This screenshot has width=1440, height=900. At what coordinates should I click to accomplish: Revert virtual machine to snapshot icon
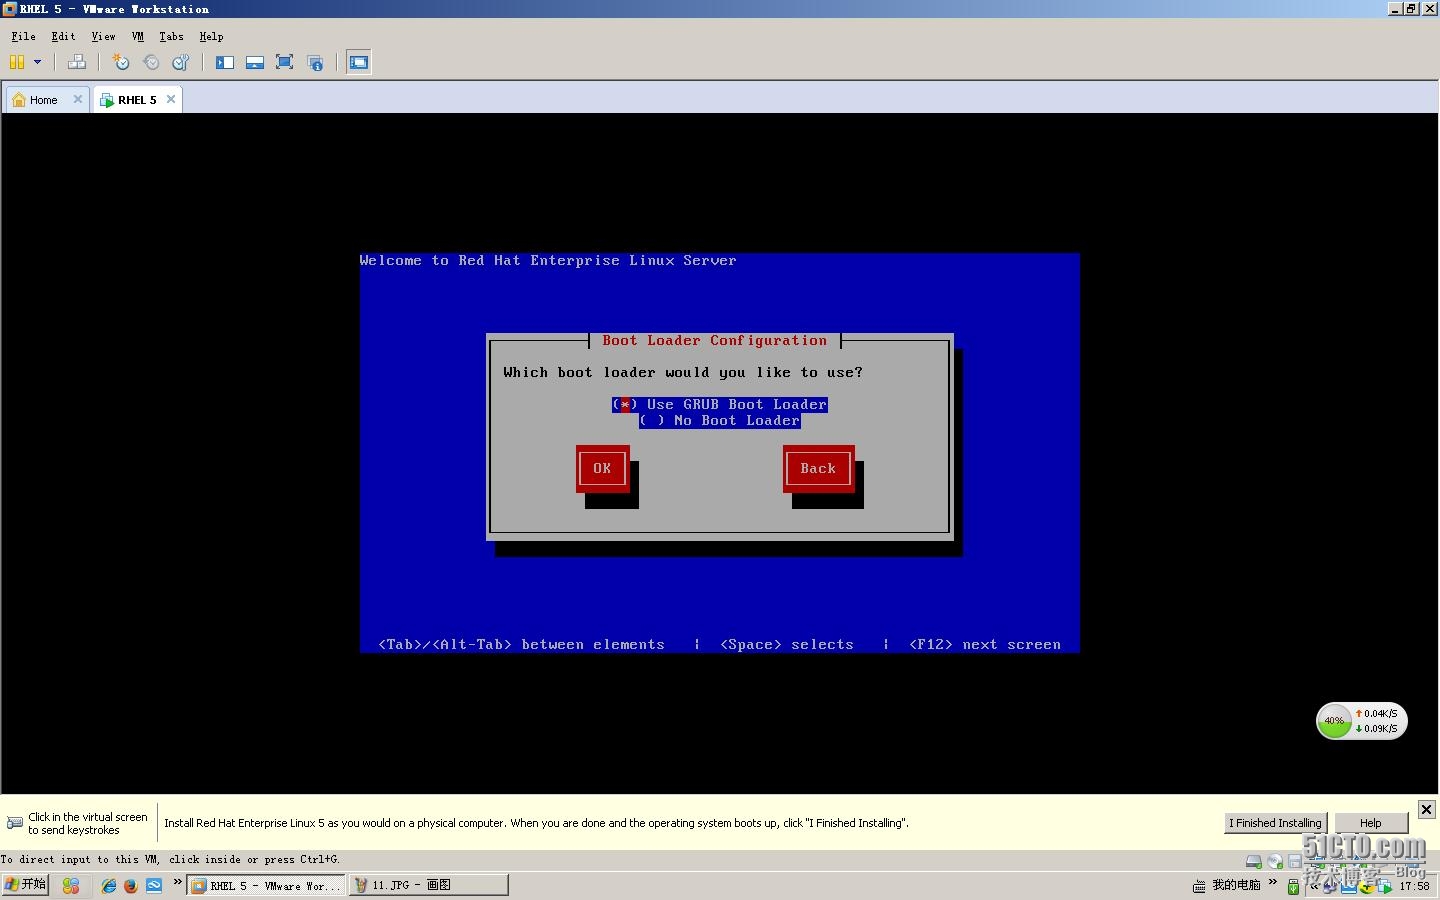point(151,62)
